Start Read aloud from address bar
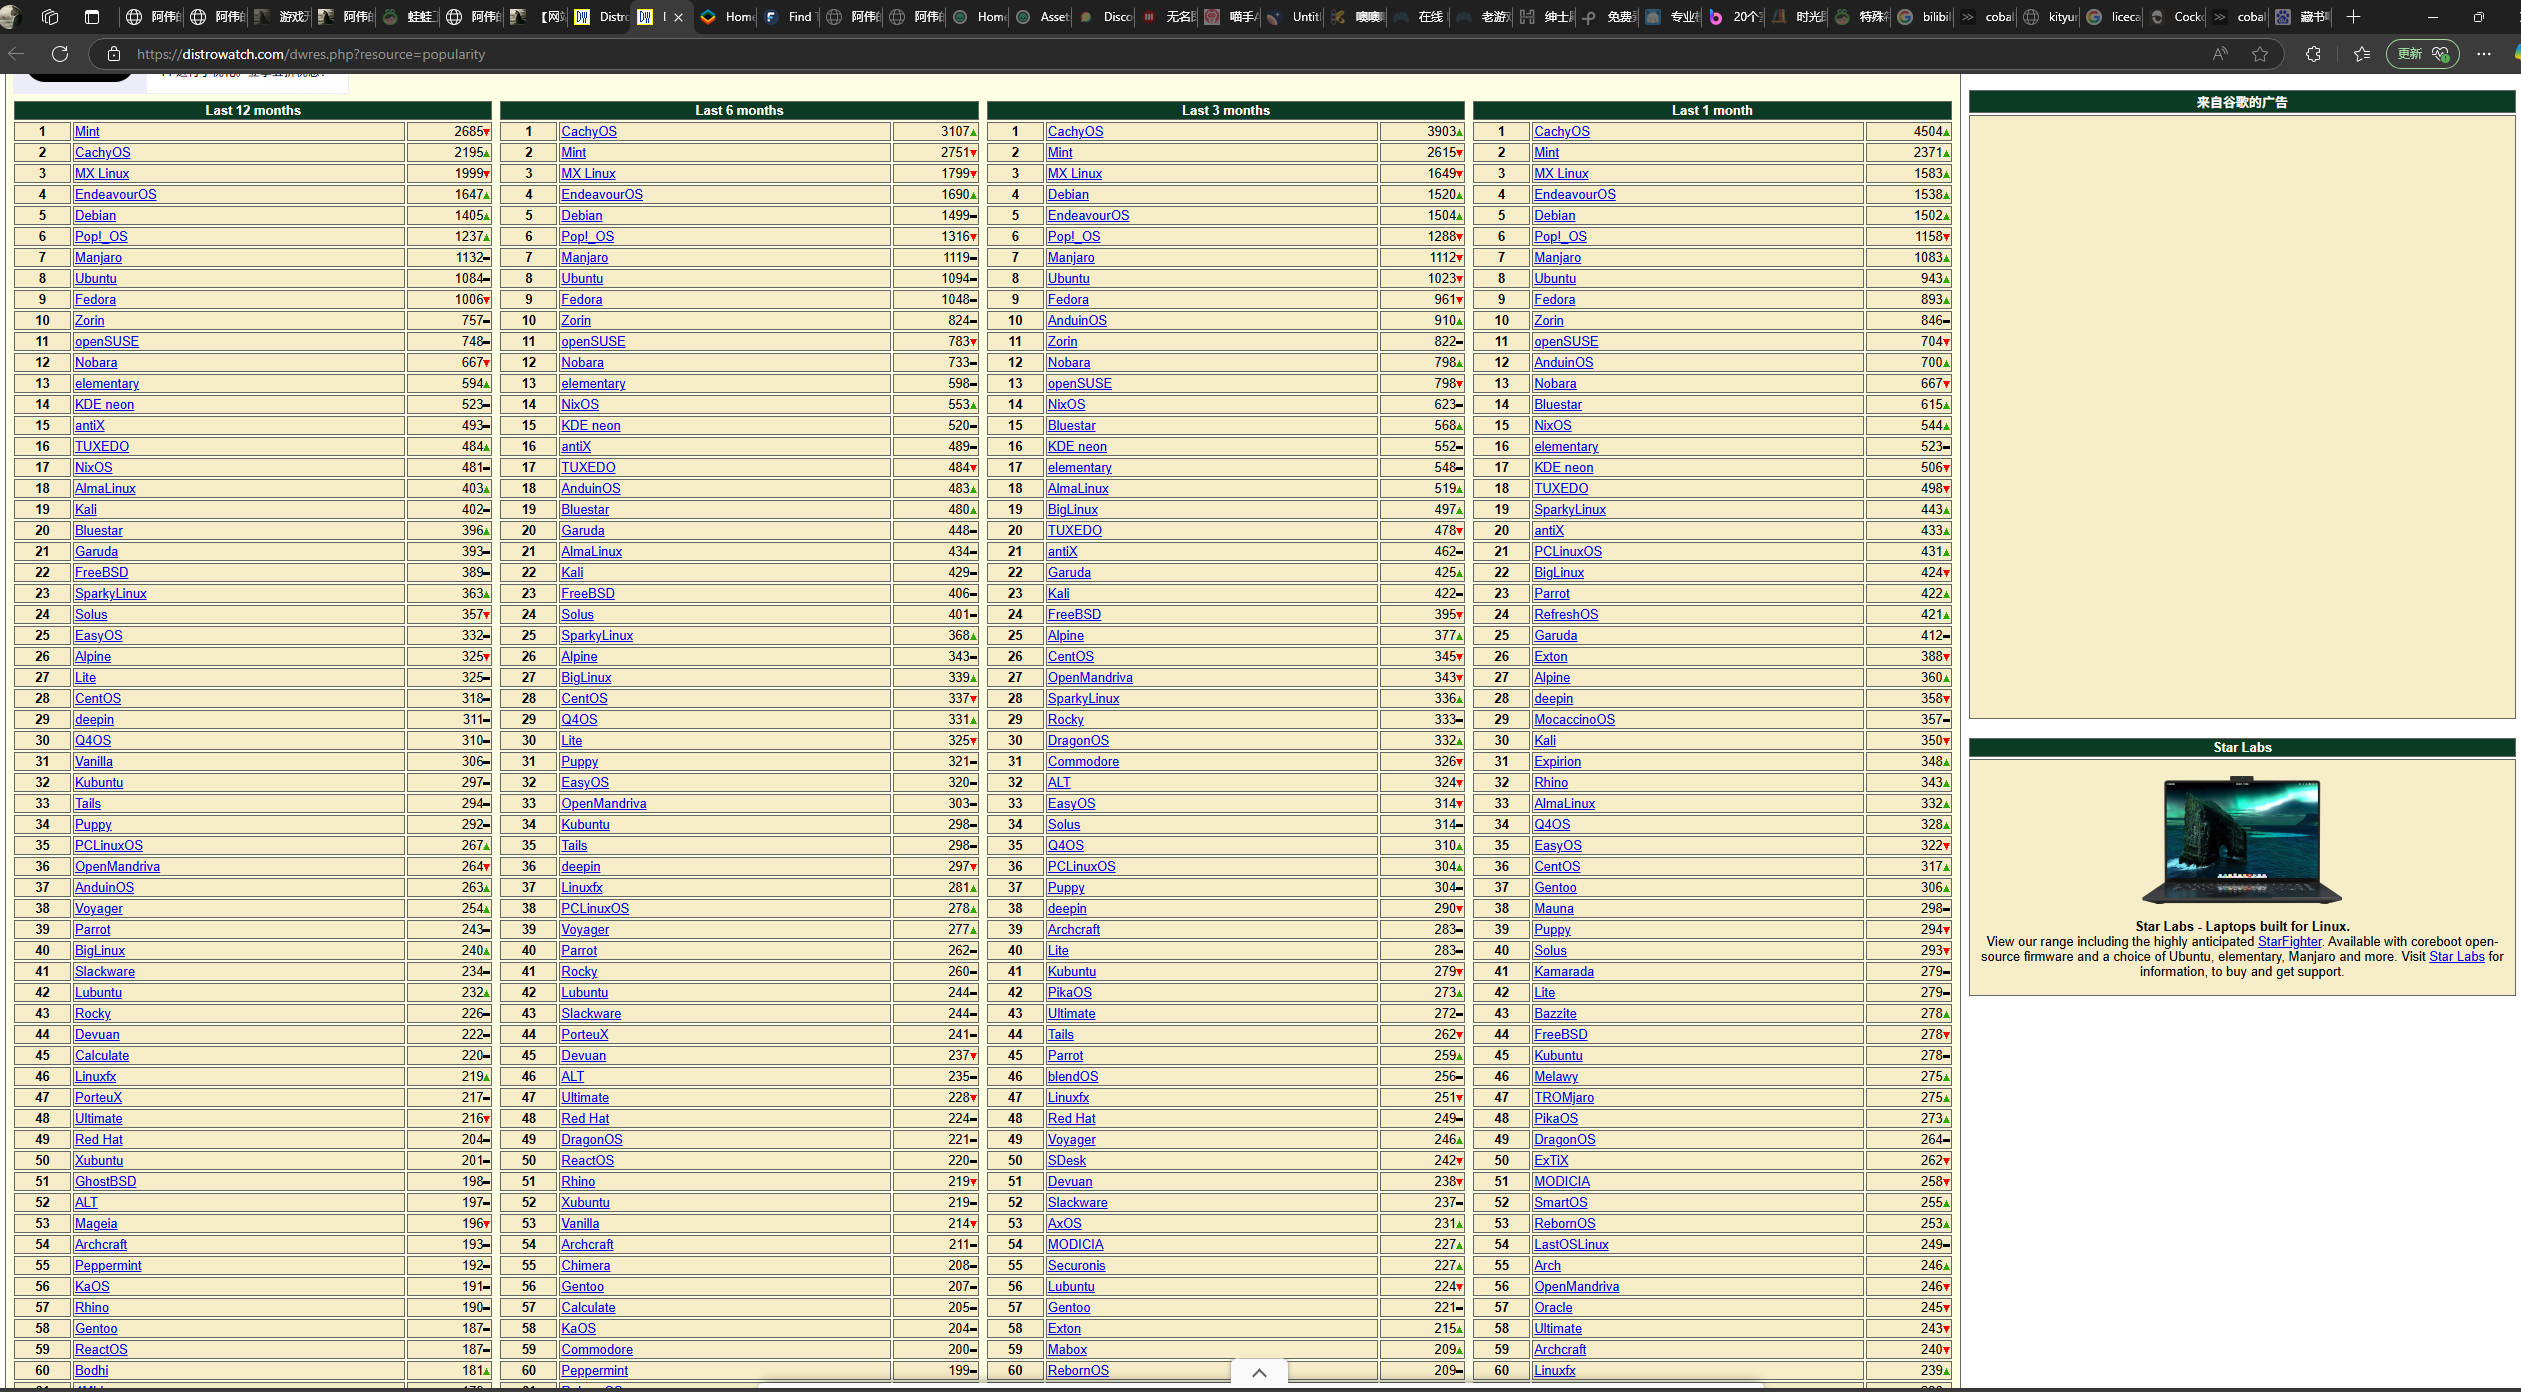Viewport: 2521px width, 1392px height. coord(2220,54)
